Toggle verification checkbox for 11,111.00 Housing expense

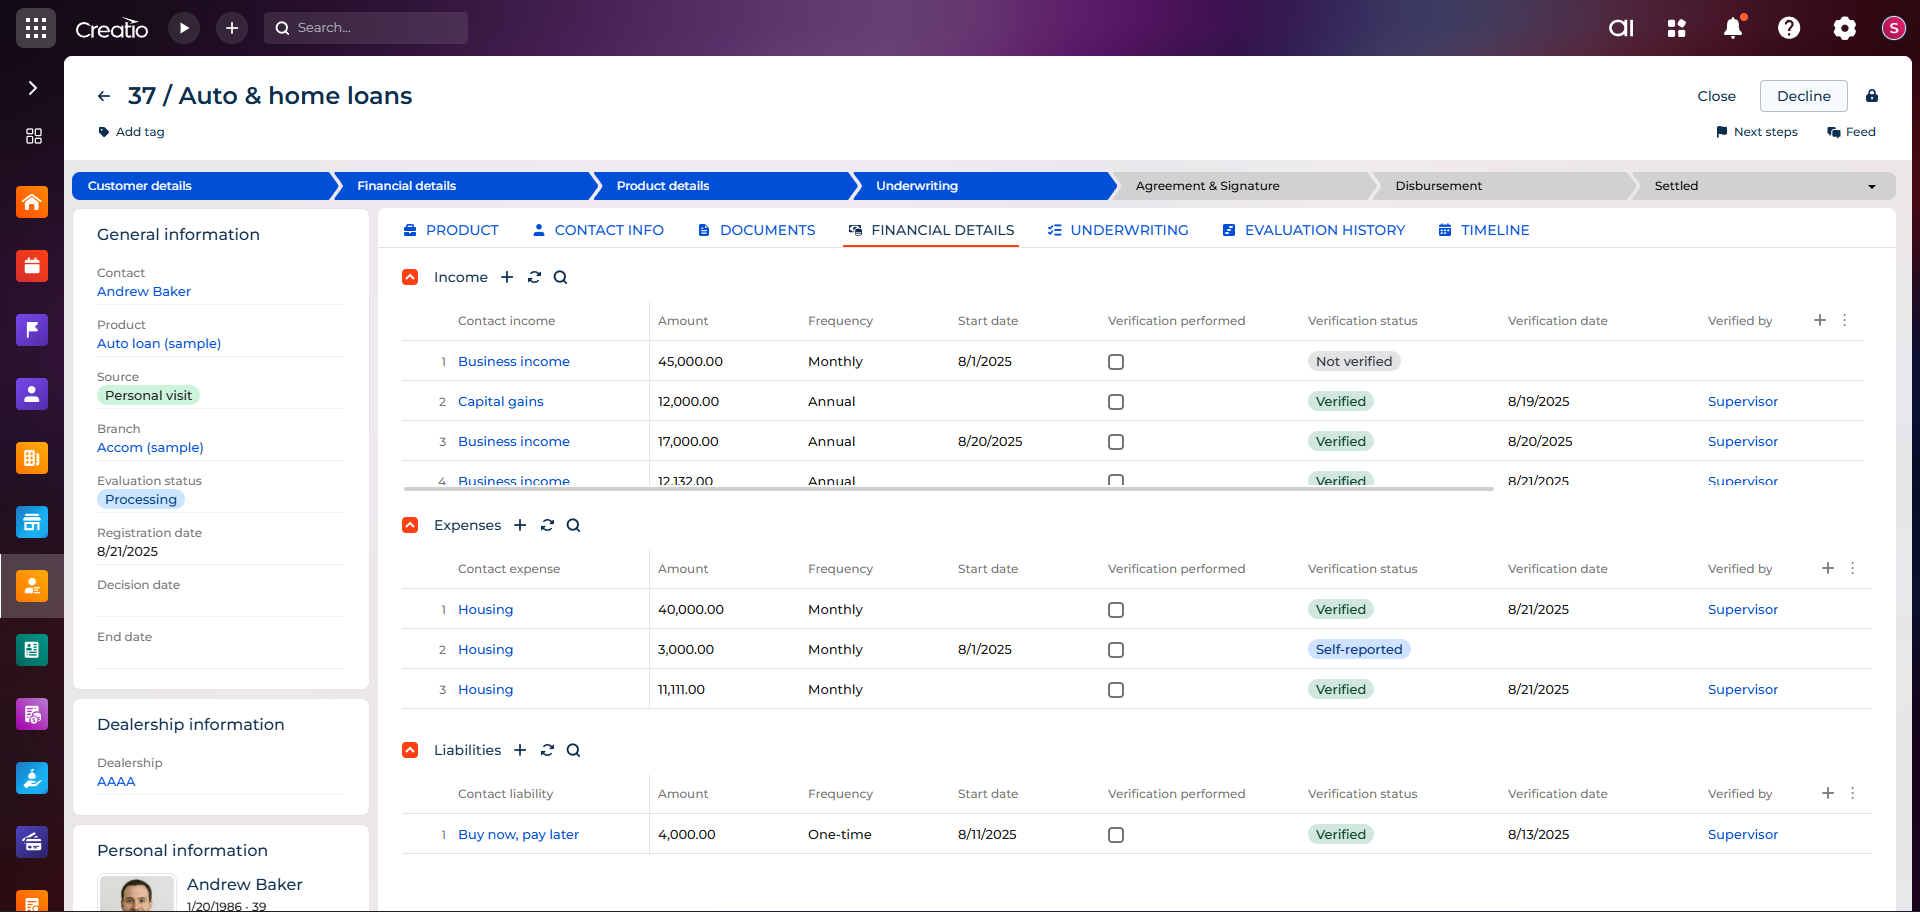tap(1116, 690)
